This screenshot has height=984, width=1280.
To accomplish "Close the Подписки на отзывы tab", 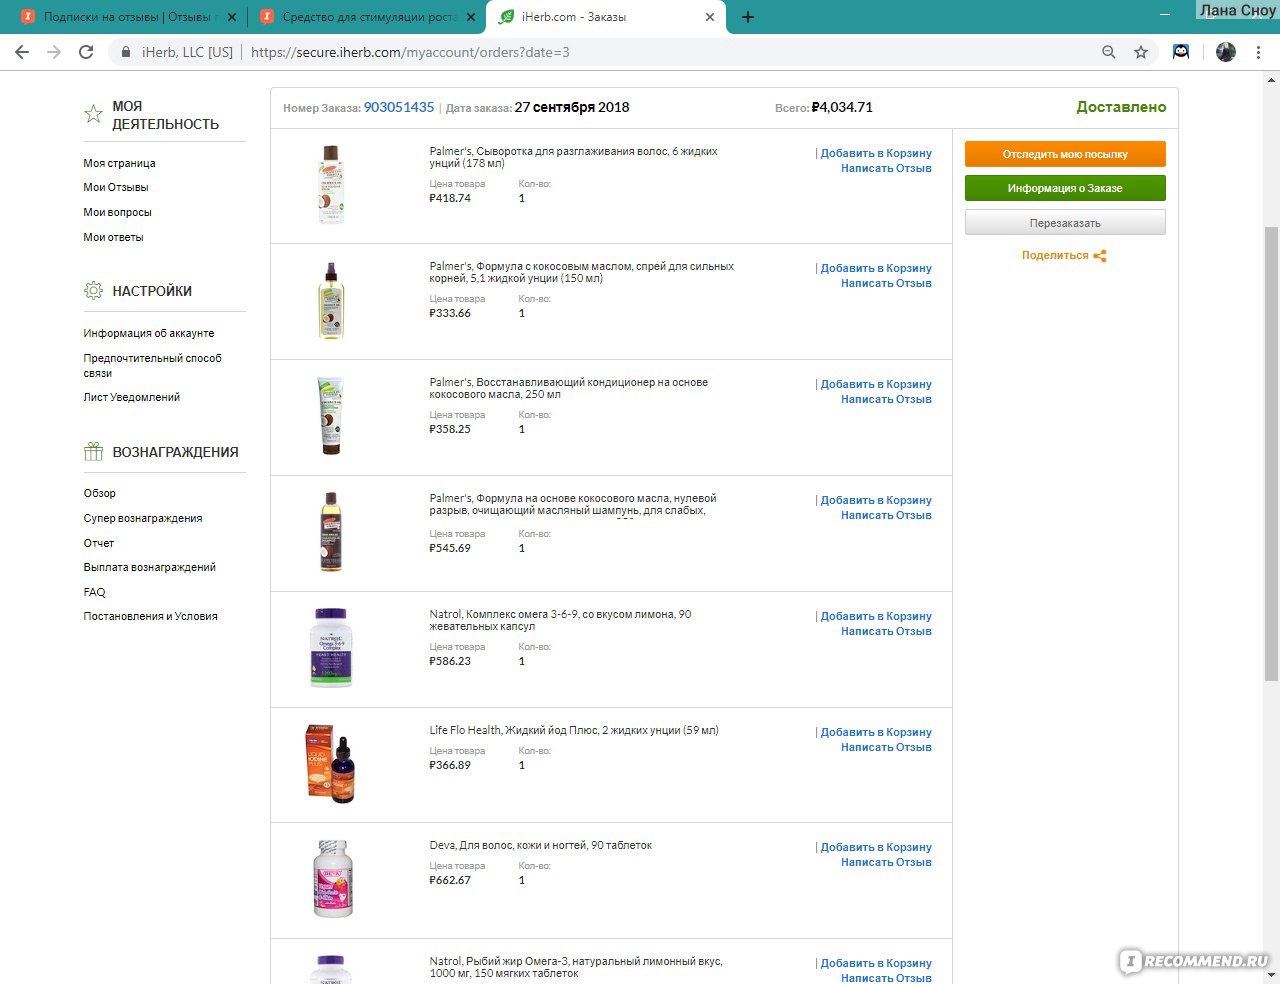I will [232, 17].
